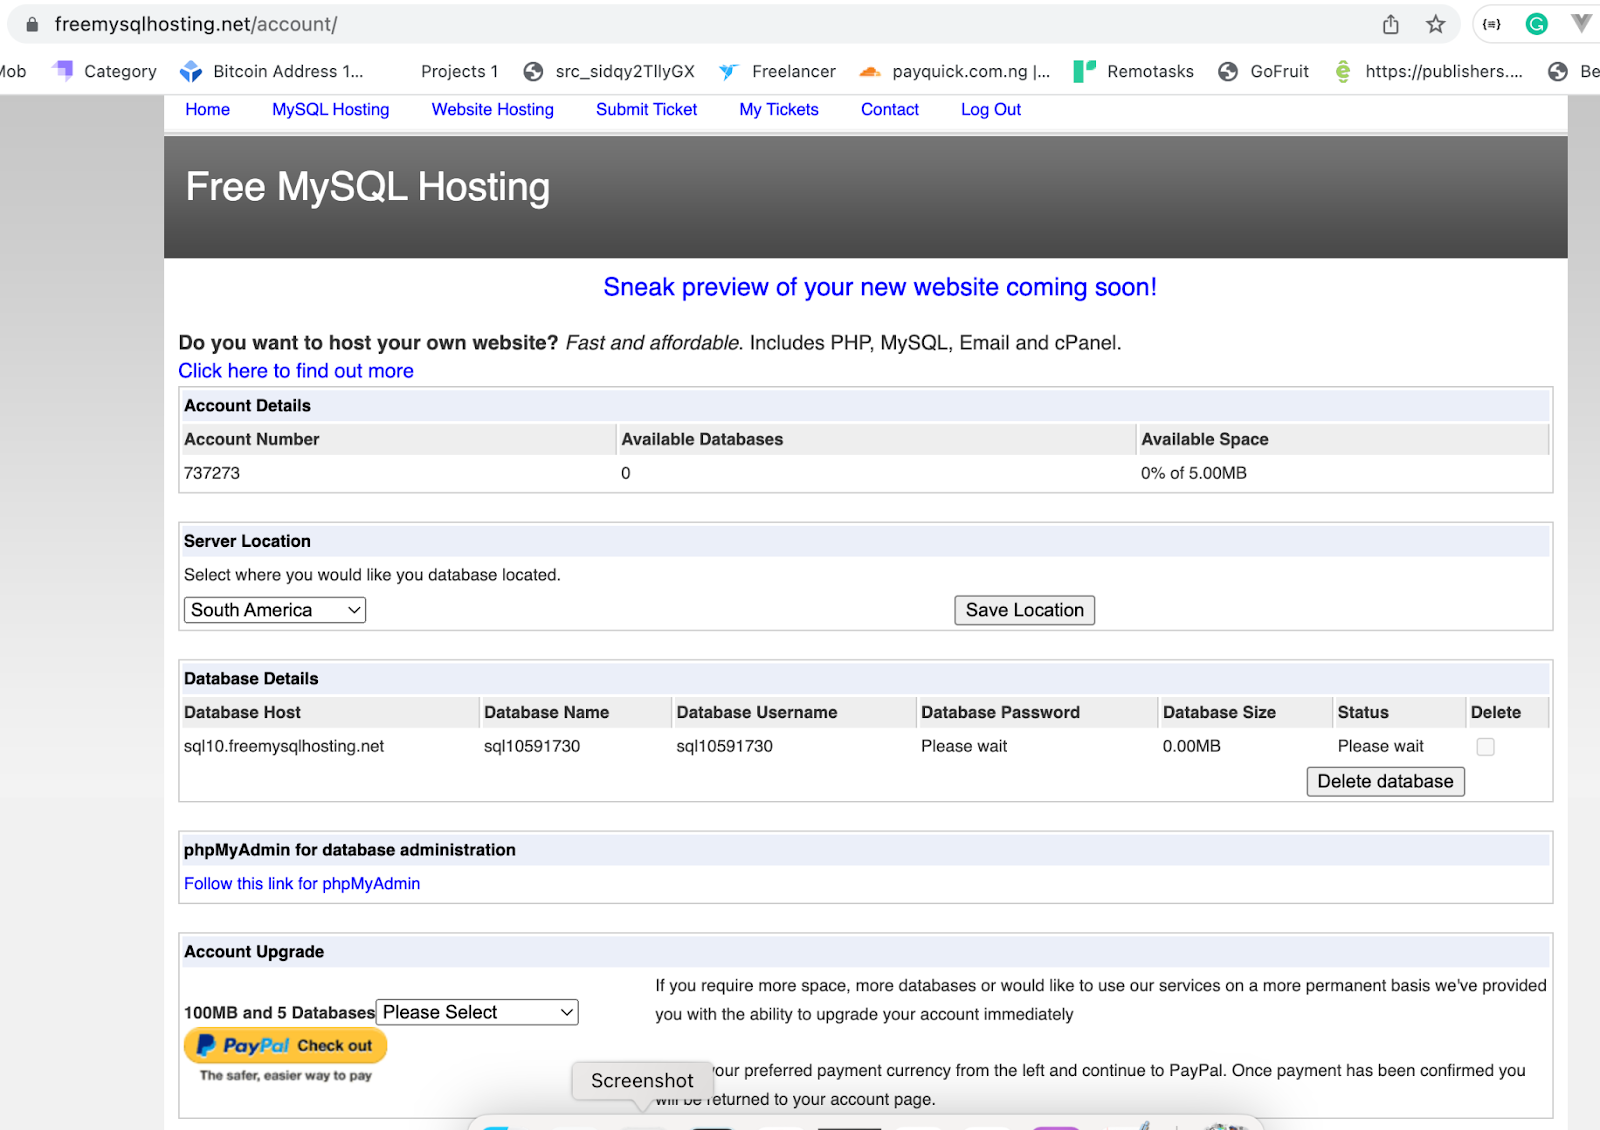
Task: Open My Tickets page
Action: [779, 110]
